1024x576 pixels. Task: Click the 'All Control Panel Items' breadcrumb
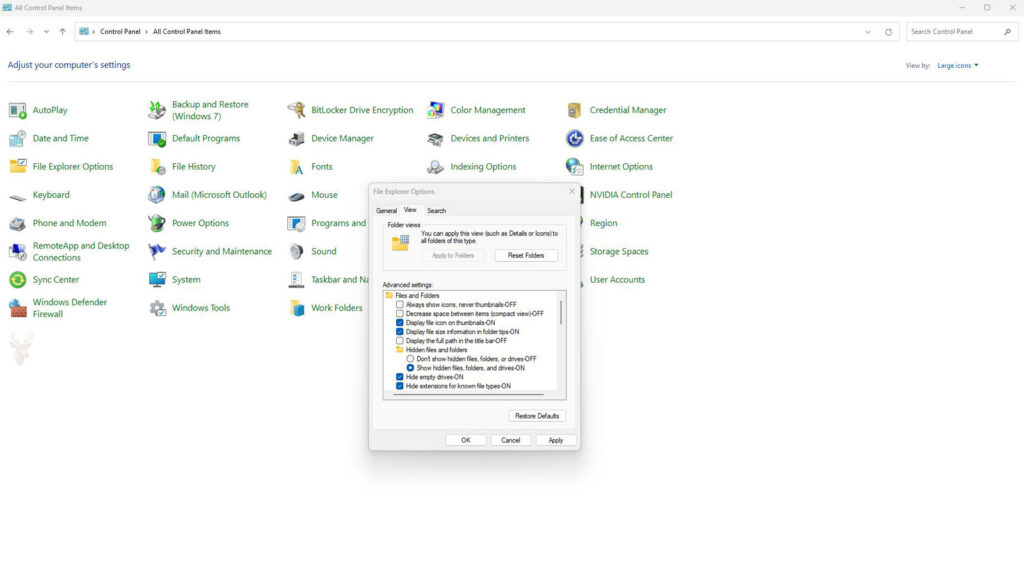(x=187, y=31)
